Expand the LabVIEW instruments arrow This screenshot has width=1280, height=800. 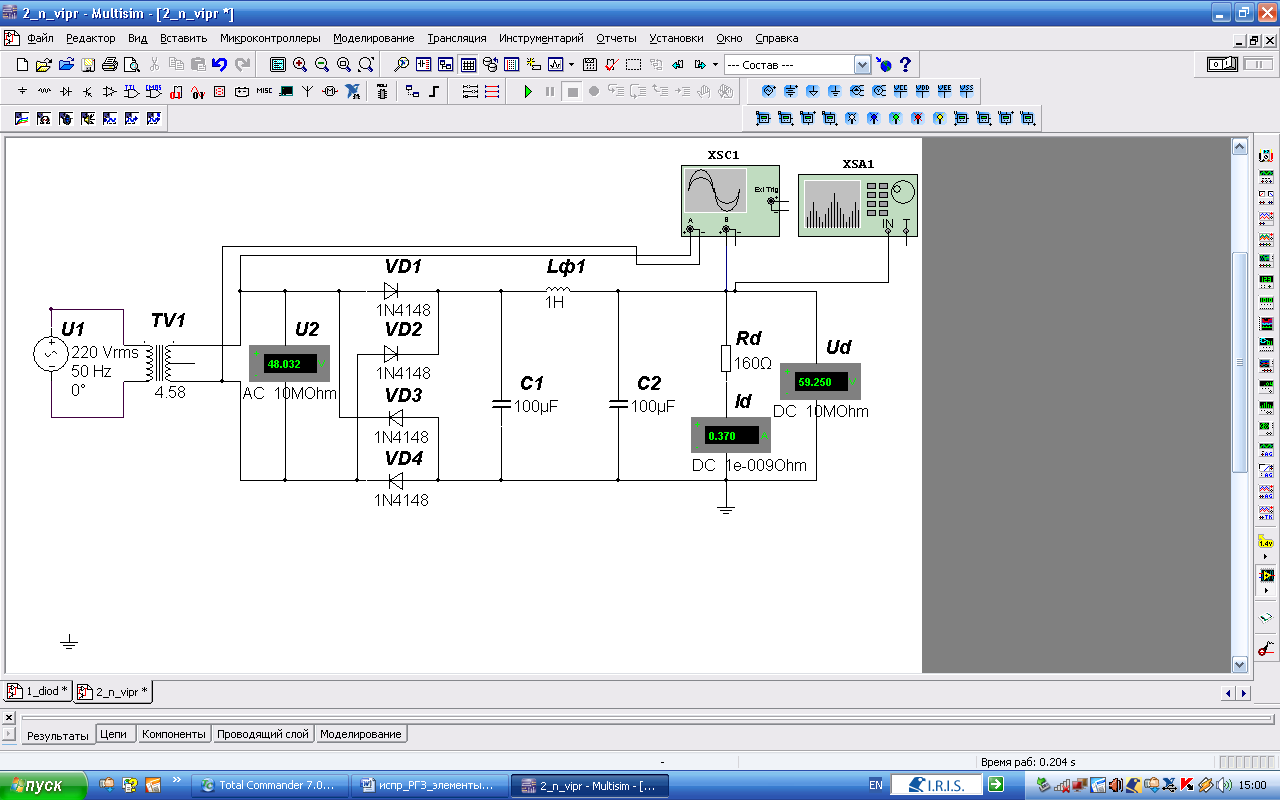pyautogui.click(x=1266, y=591)
